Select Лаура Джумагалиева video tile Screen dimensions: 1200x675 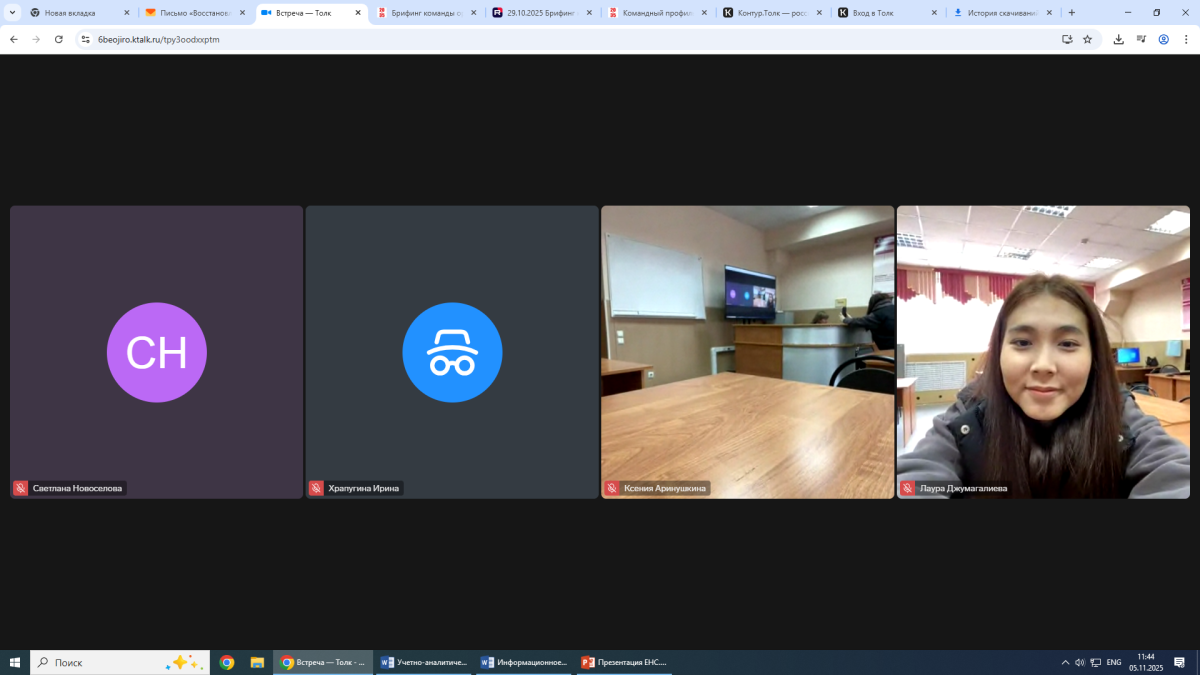[x=1043, y=350]
